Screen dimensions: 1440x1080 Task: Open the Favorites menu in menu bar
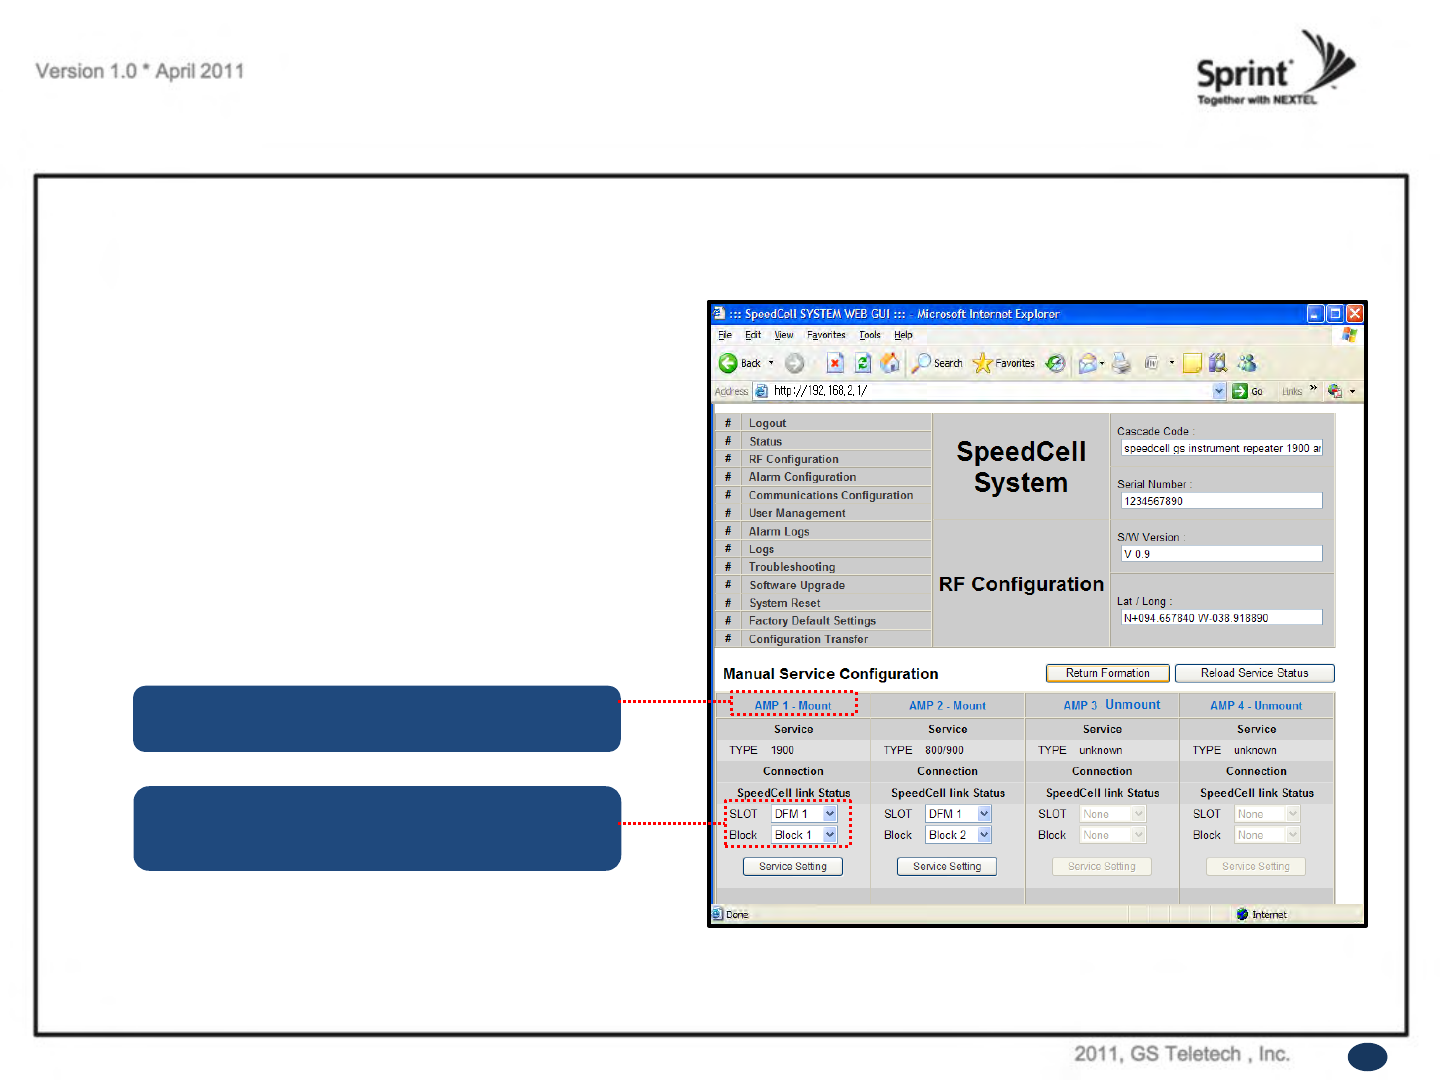point(826,335)
